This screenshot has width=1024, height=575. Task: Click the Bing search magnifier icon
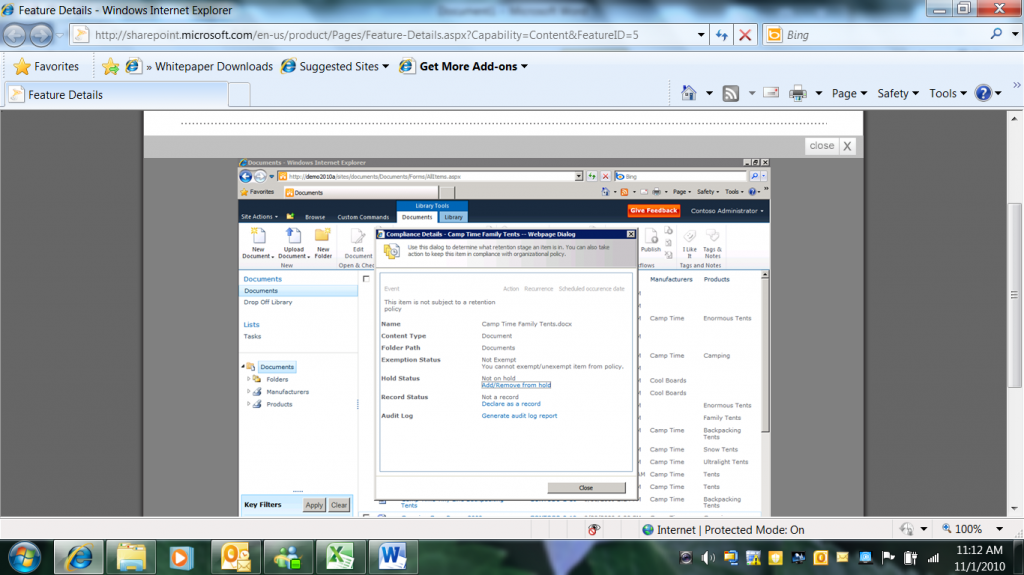996,34
